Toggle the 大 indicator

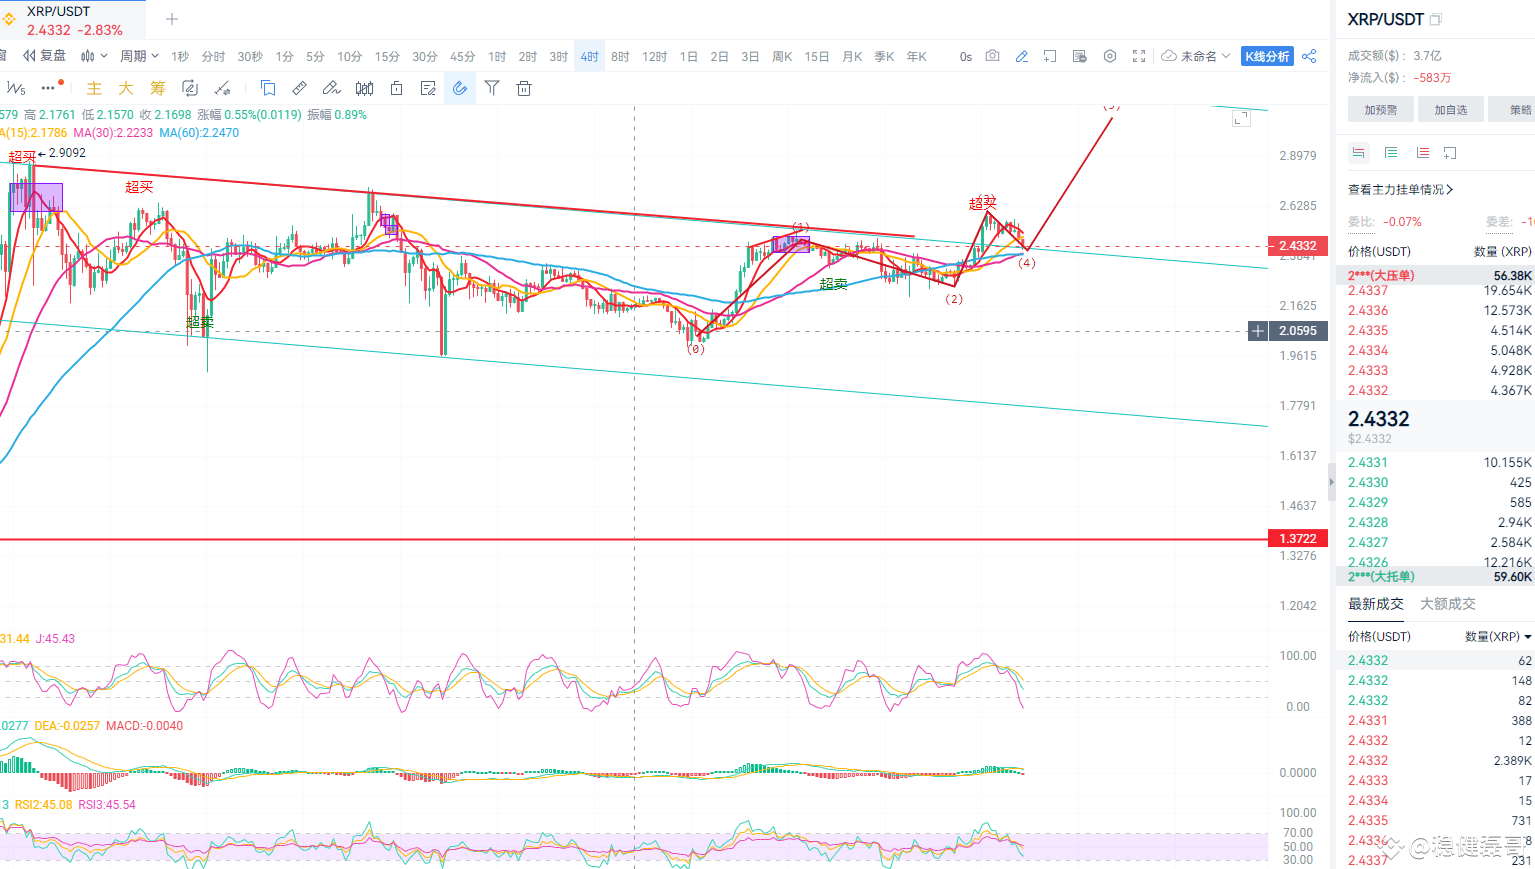[126, 88]
